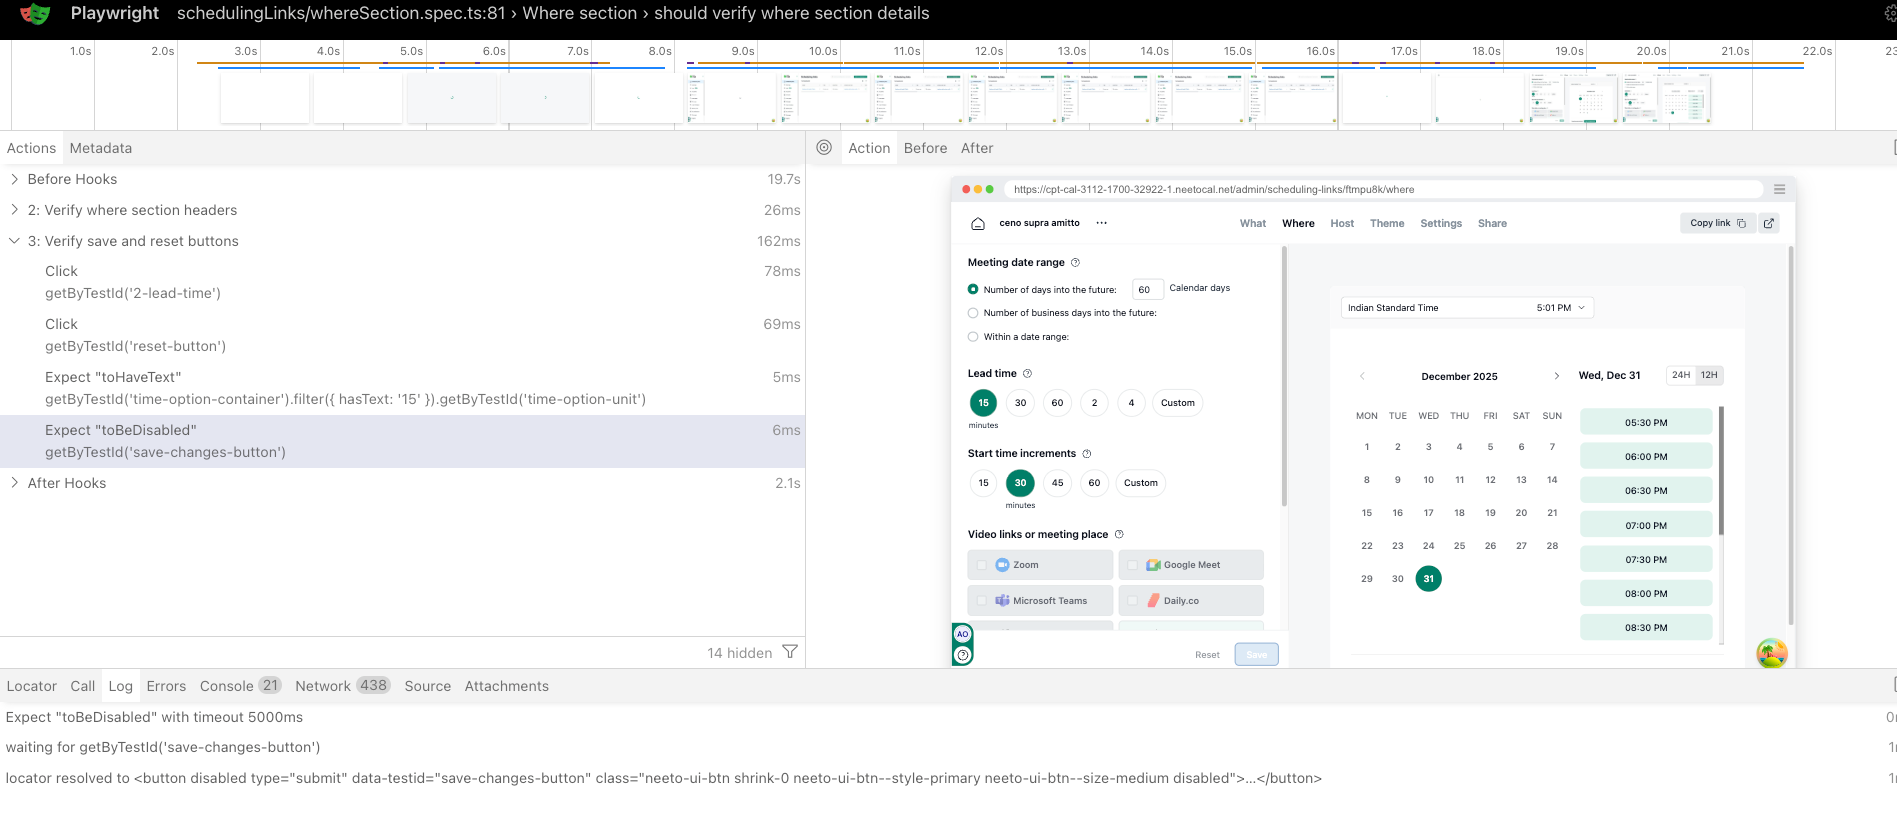Viewport: 1897px width, 814px height.
Task: Click the help icon beside Meeting date range
Action: pos(1076,263)
